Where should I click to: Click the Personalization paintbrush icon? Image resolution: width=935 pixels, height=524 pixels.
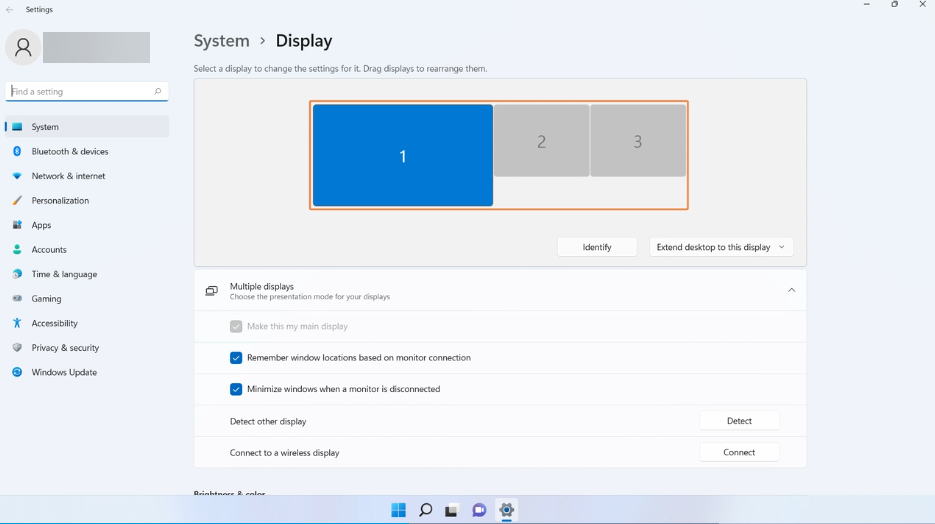point(17,200)
